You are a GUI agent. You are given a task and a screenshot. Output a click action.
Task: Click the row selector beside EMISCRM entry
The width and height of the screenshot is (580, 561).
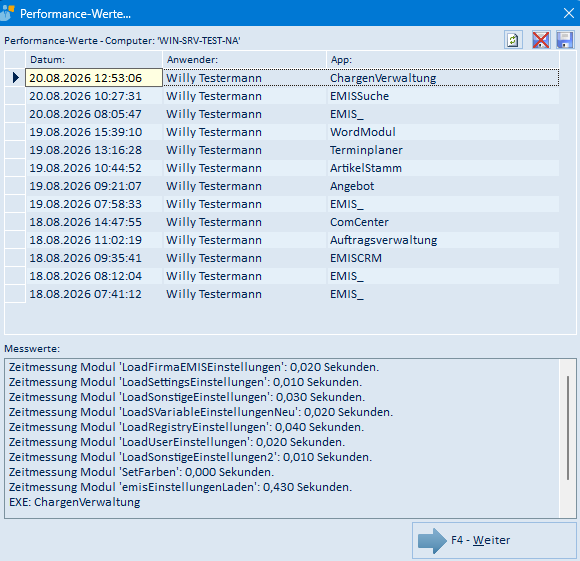[15, 258]
